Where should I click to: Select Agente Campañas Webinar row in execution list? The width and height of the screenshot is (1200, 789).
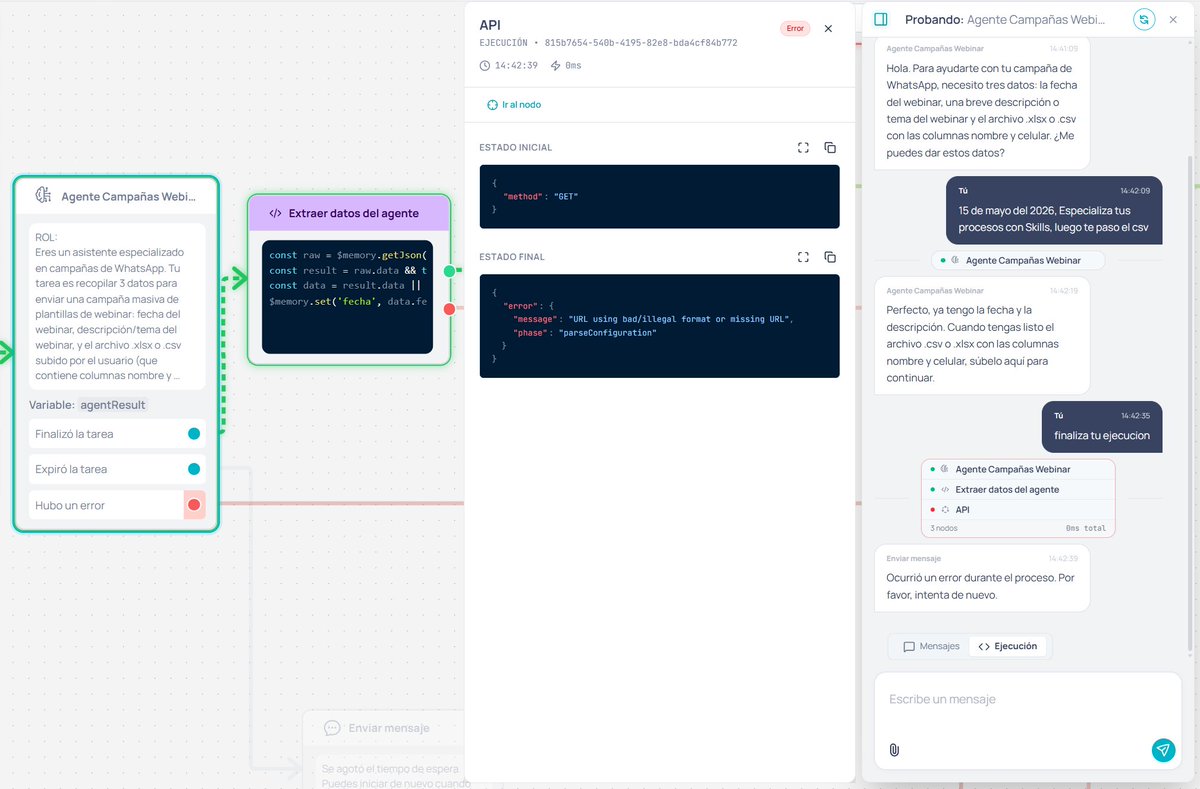point(1017,469)
